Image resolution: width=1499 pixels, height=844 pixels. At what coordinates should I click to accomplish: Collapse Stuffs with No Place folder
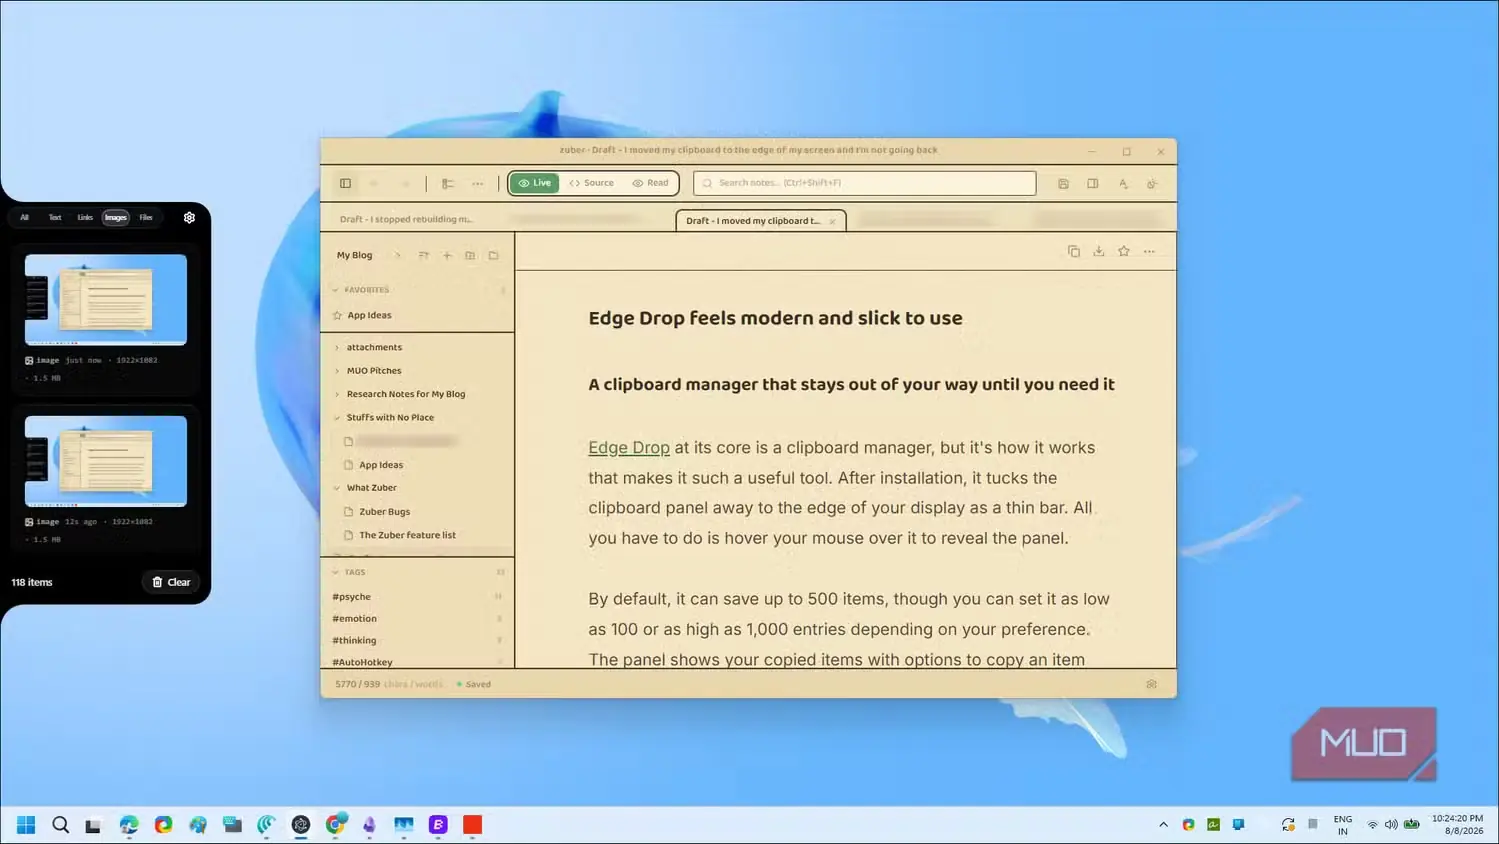pyautogui.click(x=337, y=418)
